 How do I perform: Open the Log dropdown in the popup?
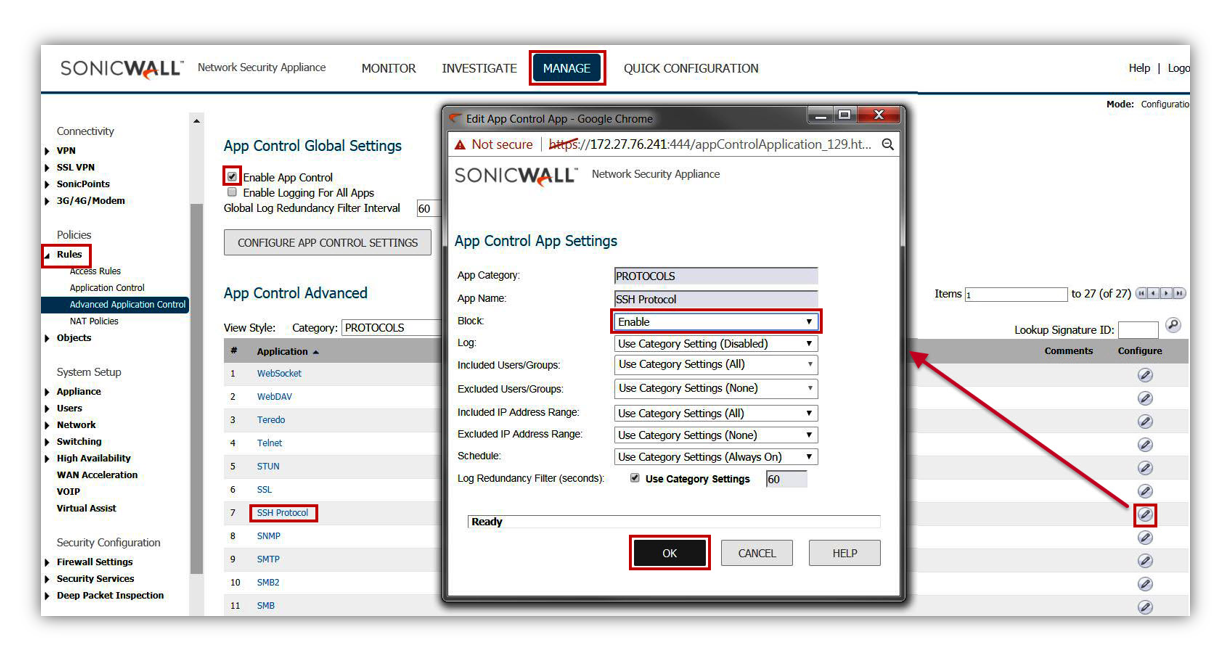716,344
